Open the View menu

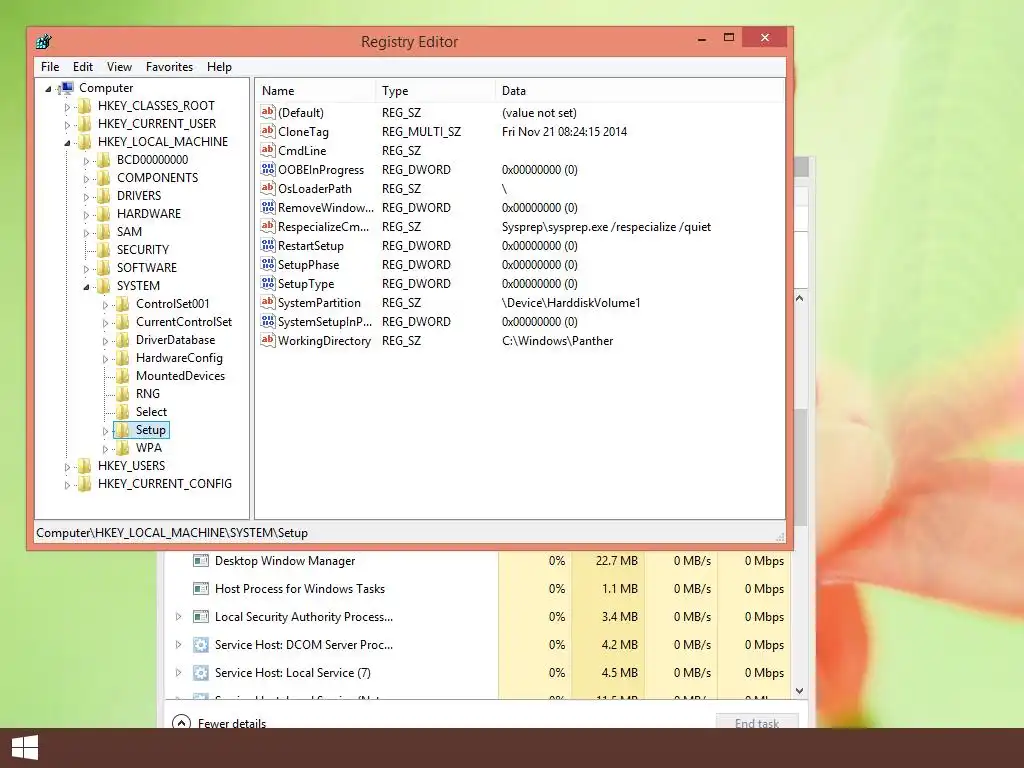click(x=120, y=67)
